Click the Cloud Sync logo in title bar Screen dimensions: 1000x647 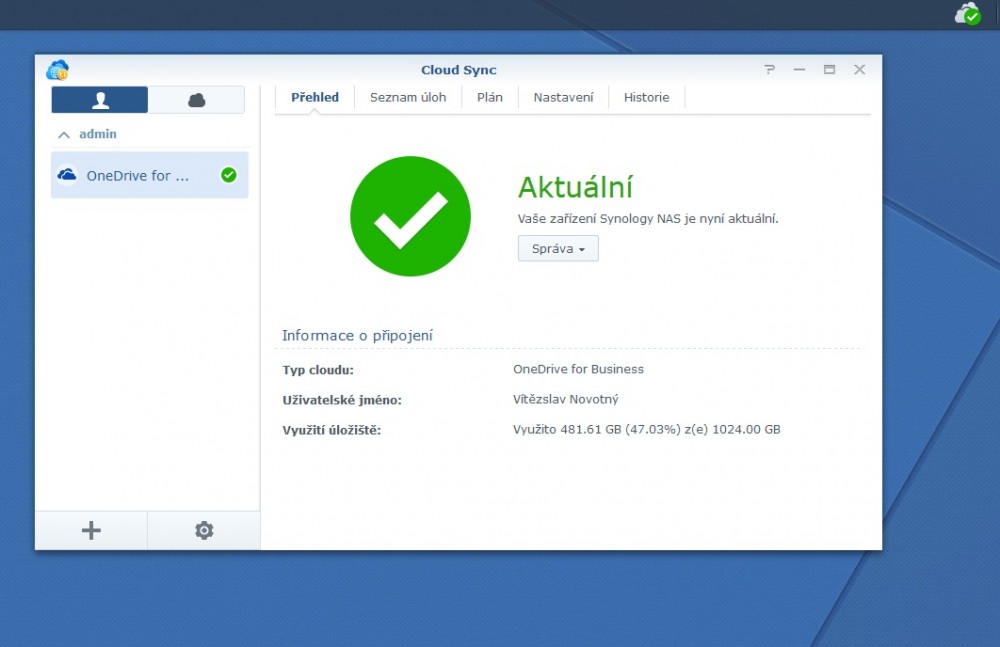point(58,70)
